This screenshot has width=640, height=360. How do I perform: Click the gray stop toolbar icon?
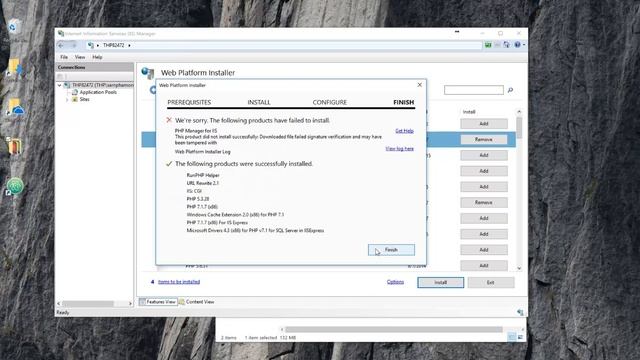(x=497, y=45)
